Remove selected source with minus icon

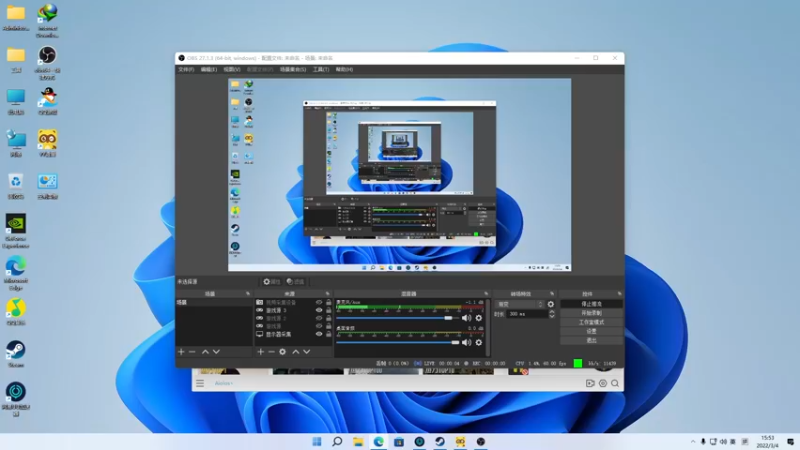(x=271, y=352)
